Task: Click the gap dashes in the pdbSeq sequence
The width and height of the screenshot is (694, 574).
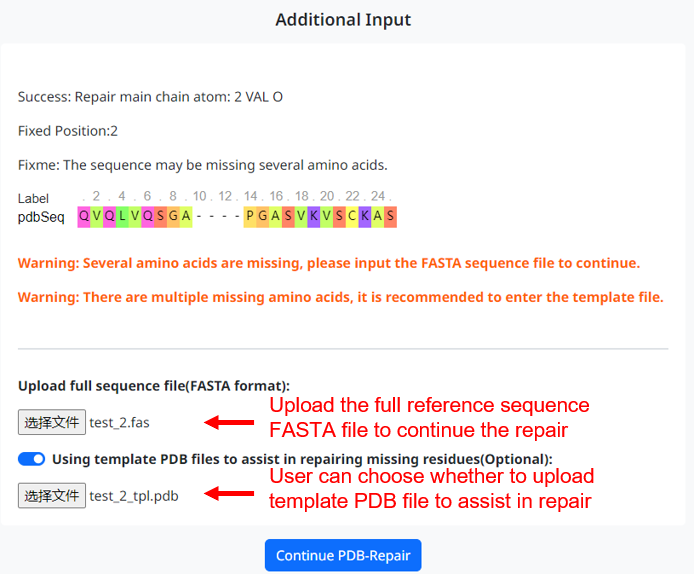Action: tap(218, 216)
